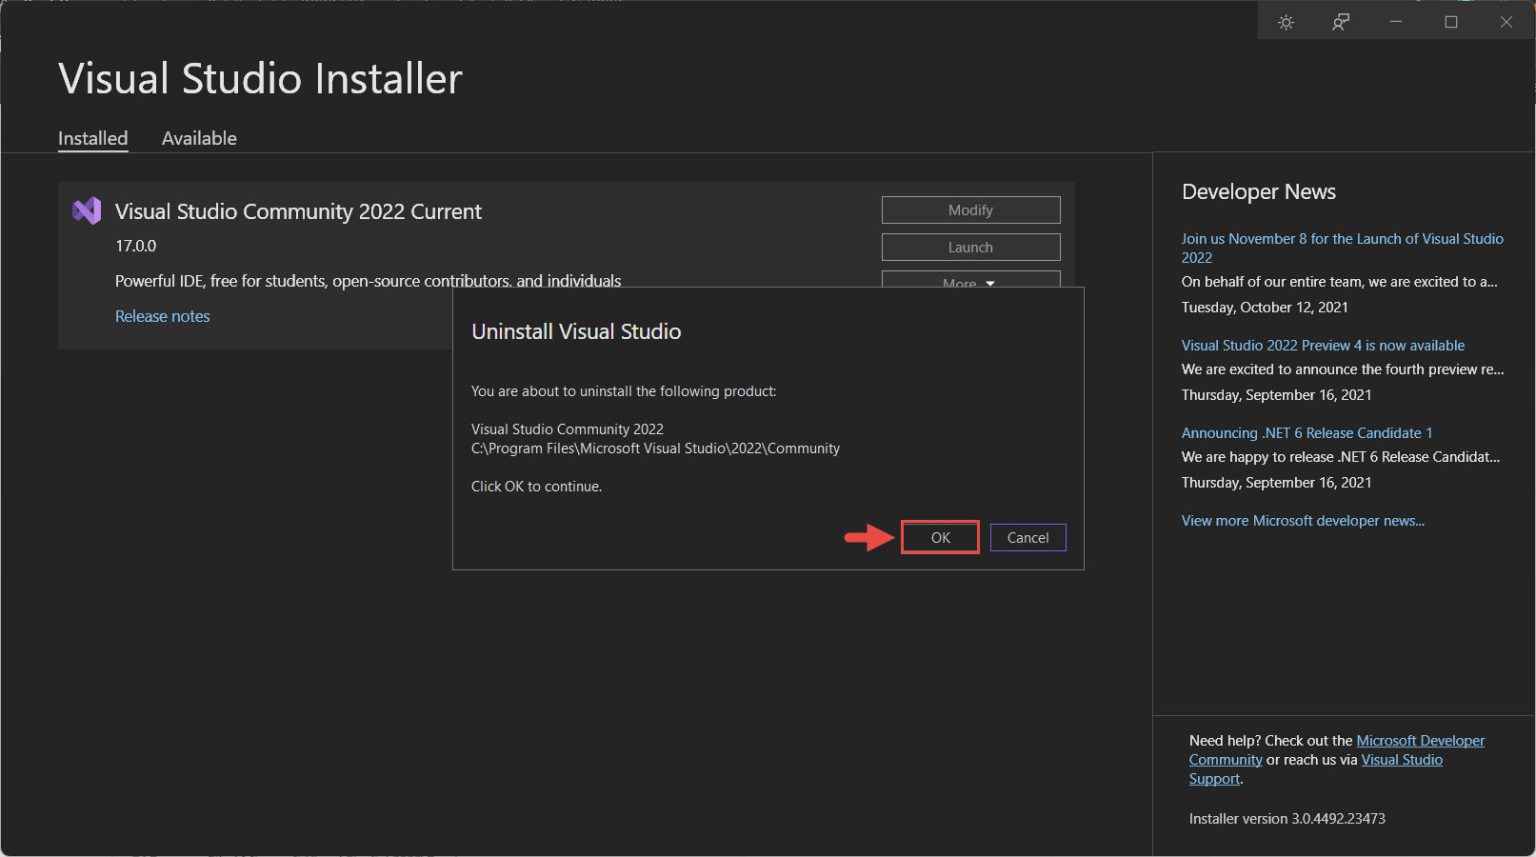Click the Modify button
1536x857 pixels.
pos(969,210)
